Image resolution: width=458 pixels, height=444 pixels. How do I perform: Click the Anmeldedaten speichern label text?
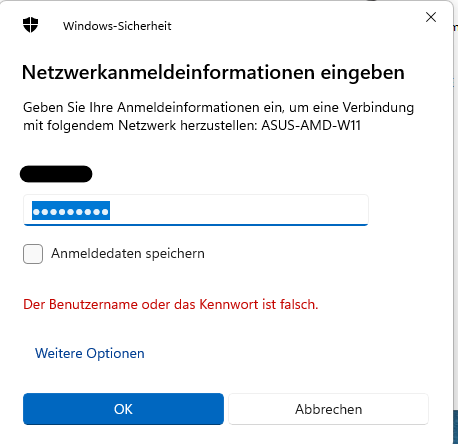[x=128, y=254]
